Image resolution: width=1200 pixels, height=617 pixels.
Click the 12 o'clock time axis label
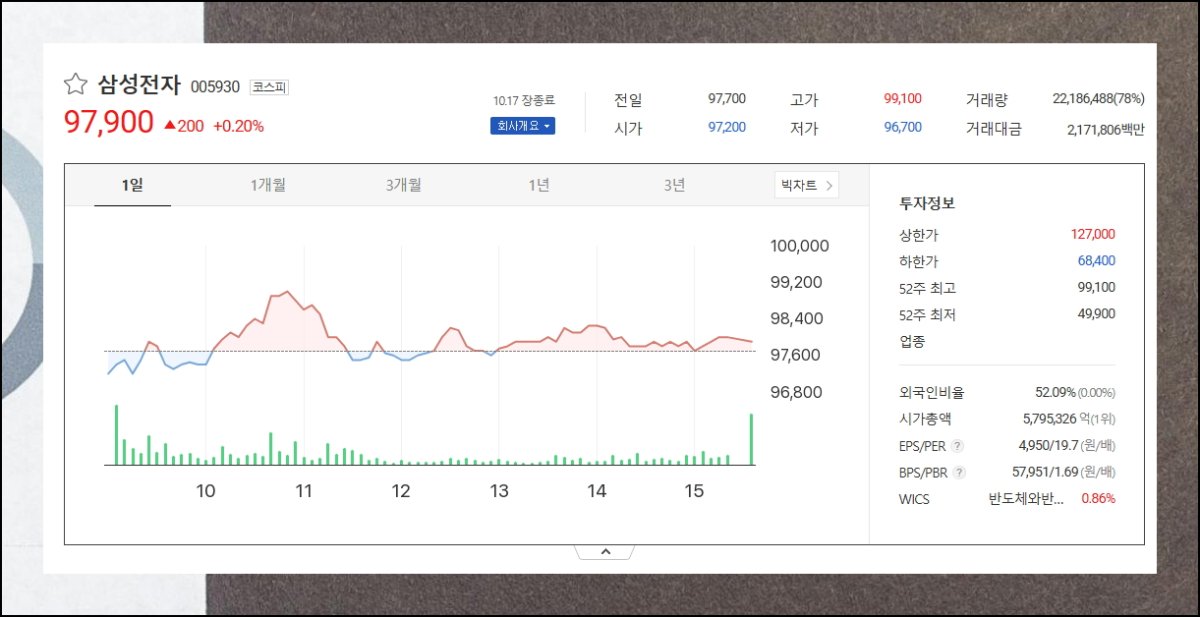click(401, 491)
